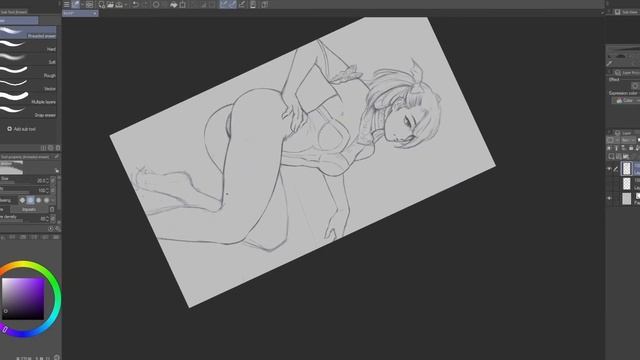This screenshot has width=640, height=360.
Task: Click the duplicate sub tool icon
Action: point(51,148)
